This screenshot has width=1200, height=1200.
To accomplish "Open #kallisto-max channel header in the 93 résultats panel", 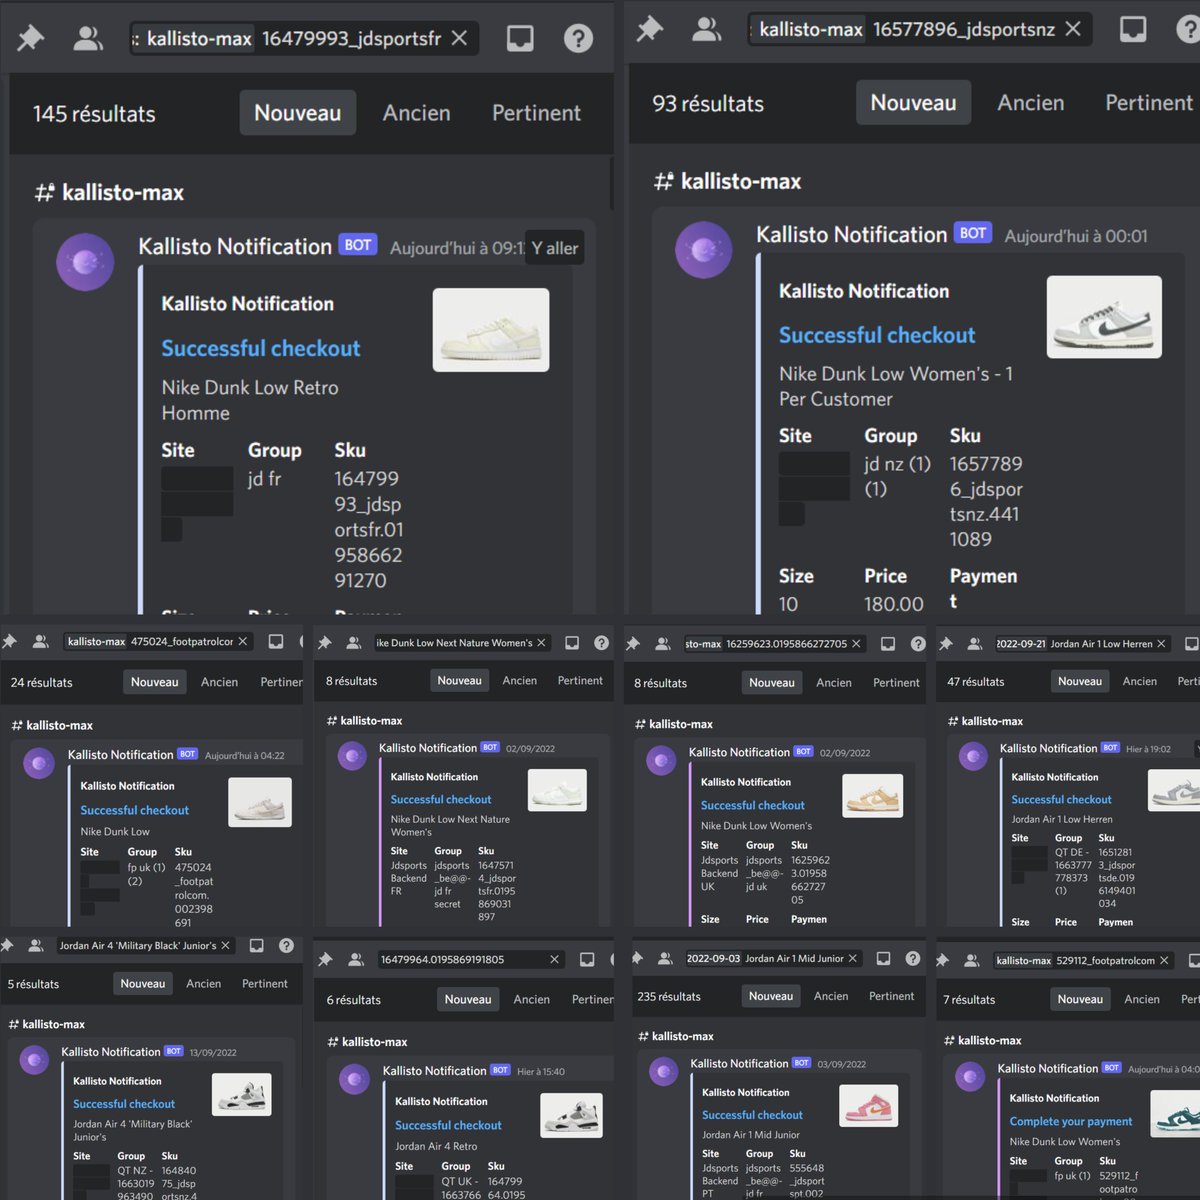I will point(728,181).
